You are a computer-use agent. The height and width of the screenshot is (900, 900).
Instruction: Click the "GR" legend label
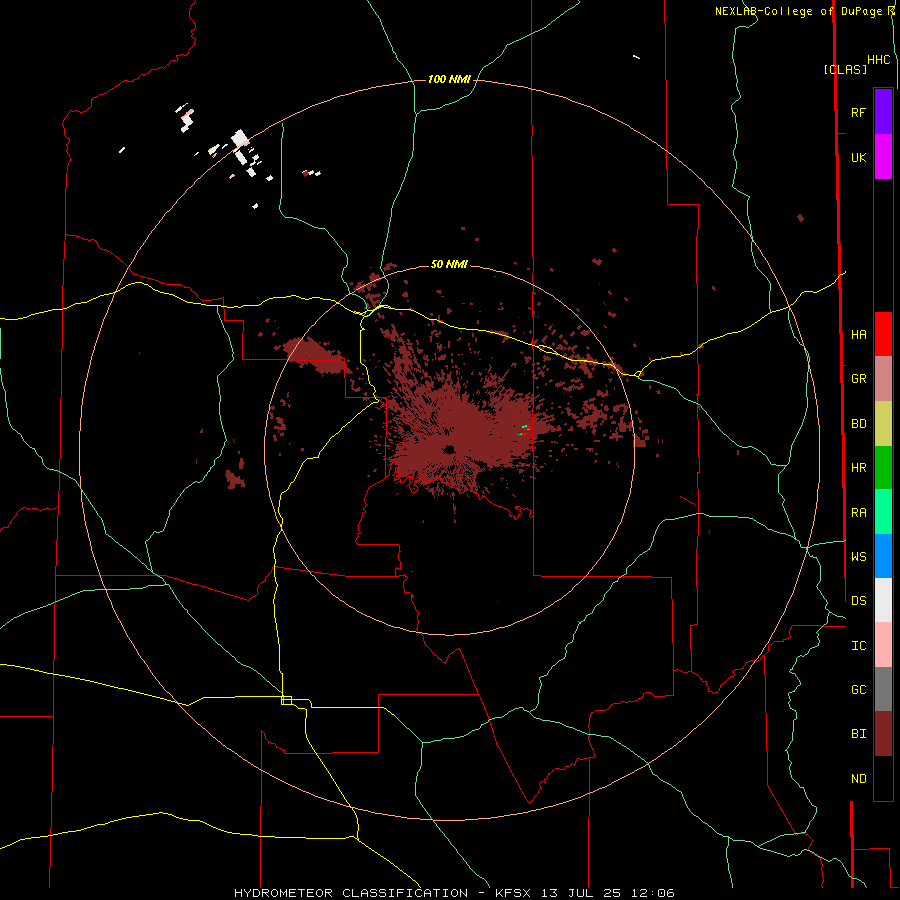[858, 379]
